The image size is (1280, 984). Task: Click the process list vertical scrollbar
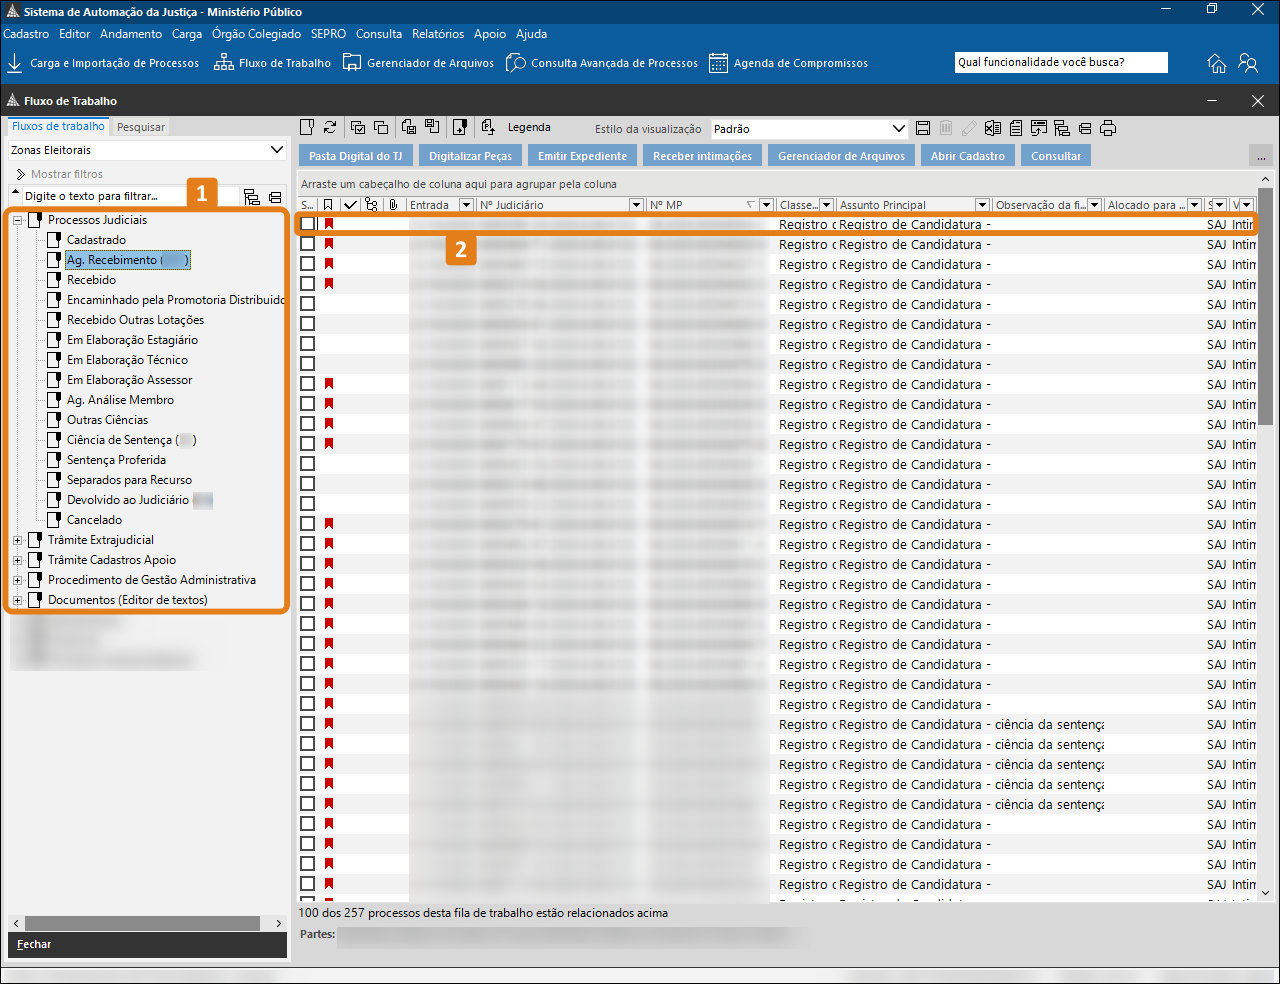[1265, 308]
